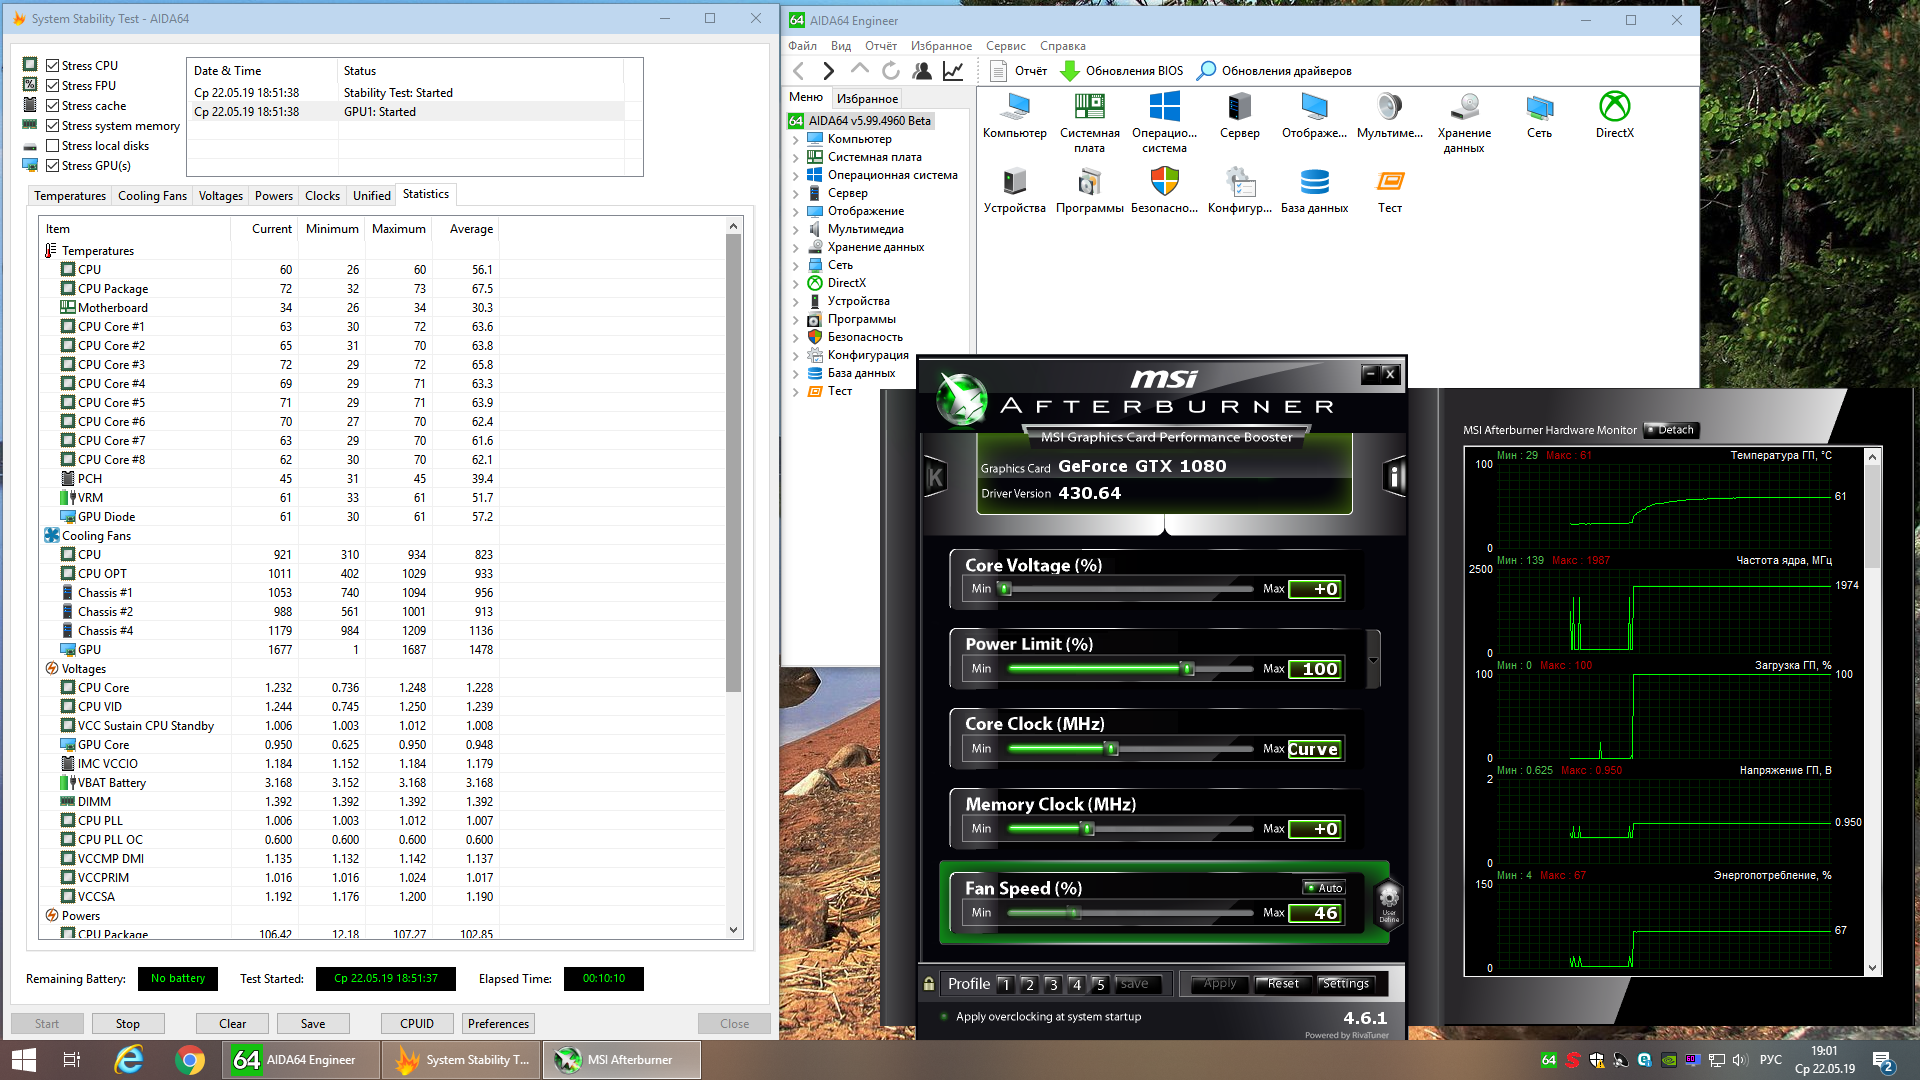1920x1080 pixels.
Task: Click the graph chart toolbar icon
Action: 953,71
